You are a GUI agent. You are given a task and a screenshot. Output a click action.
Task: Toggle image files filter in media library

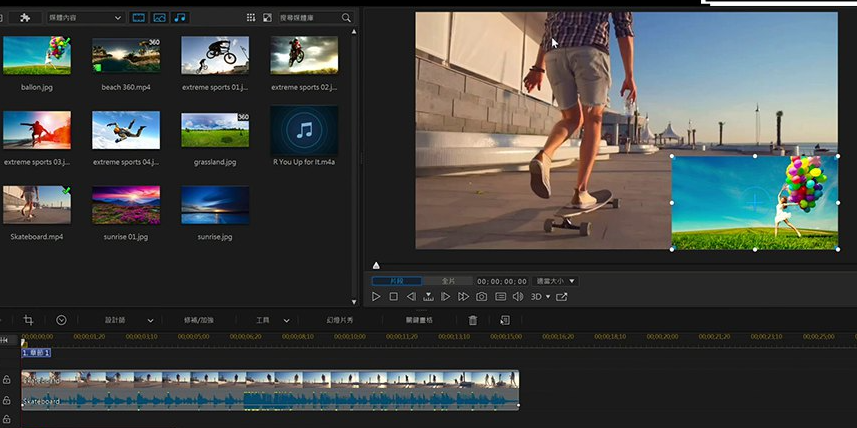pos(159,18)
